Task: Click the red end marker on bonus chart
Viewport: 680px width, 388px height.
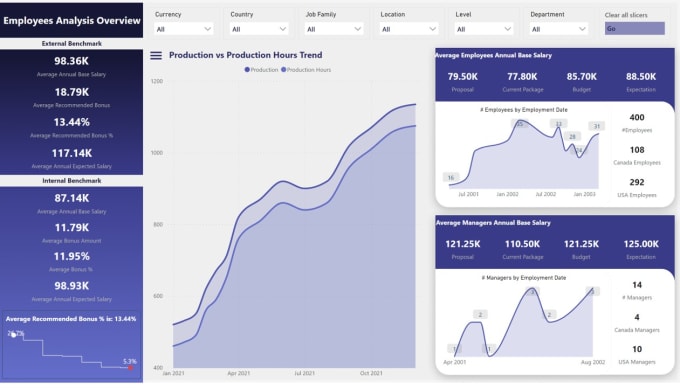Action: pyautogui.click(x=130, y=368)
